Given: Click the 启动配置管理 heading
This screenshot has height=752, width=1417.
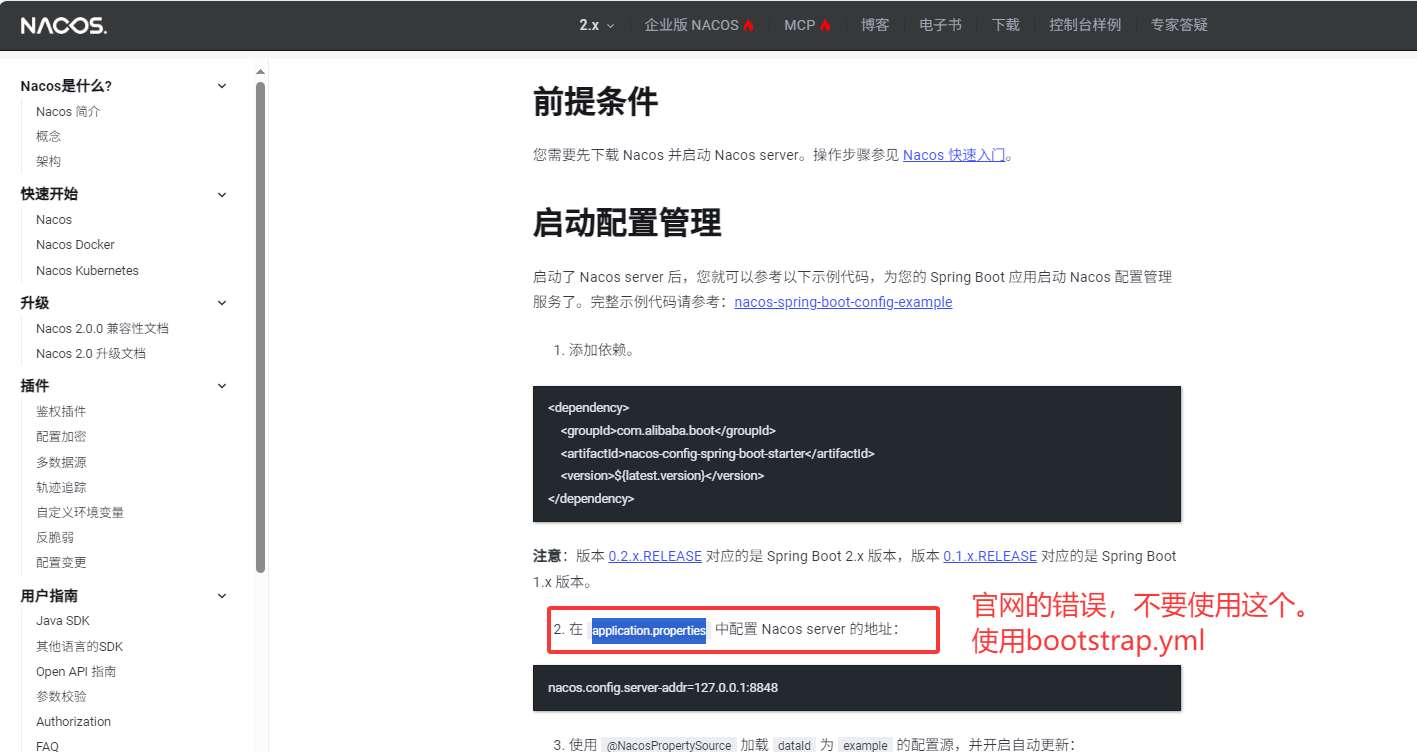Looking at the screenshot, I should (x=627, y=223).
